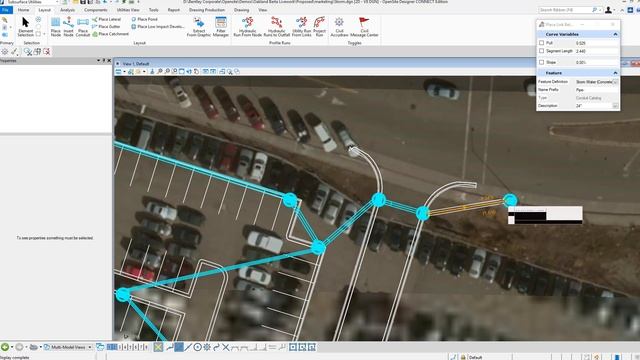Screen dimensions: 640x360
Task: Click the Insert Node tool
Action: click(x=68, y=27)
